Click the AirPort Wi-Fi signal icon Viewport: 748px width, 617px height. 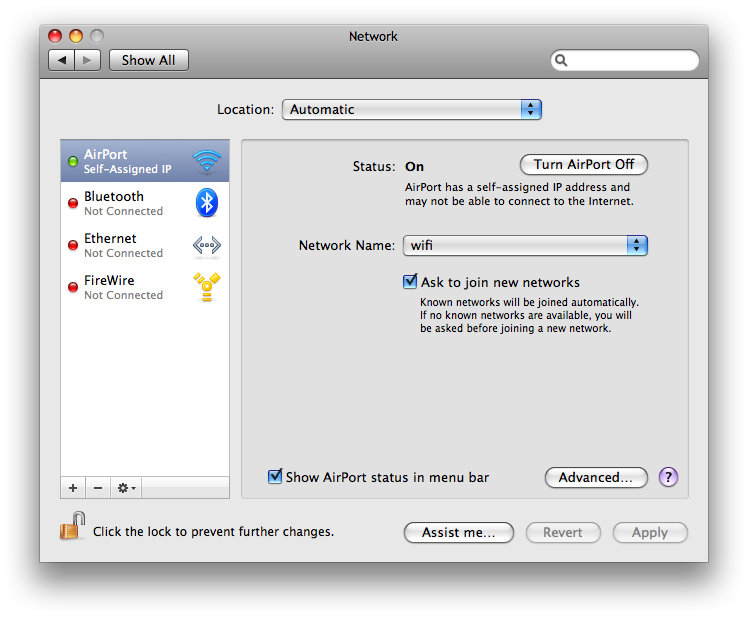click(207, 160)
